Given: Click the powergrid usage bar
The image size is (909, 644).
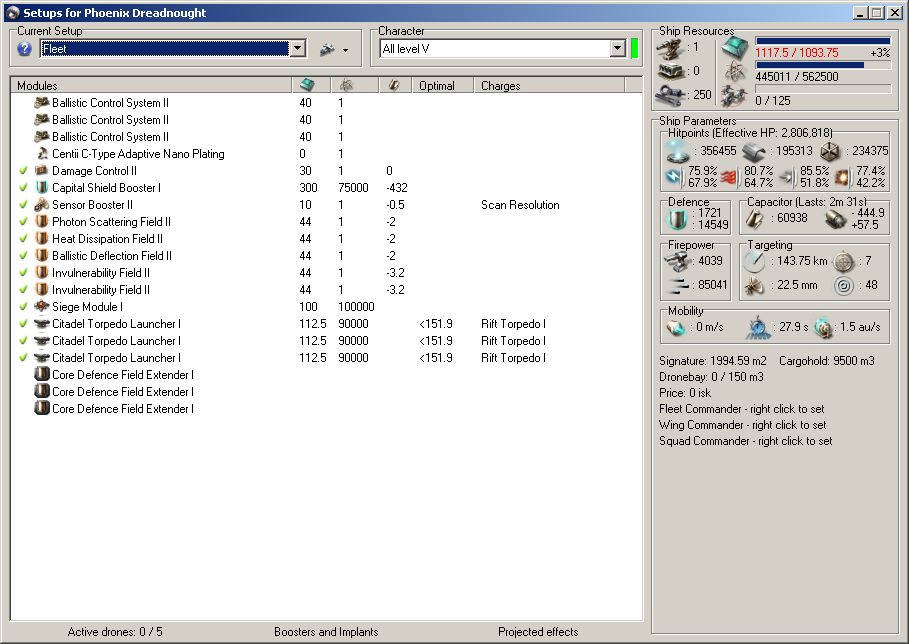Looking at the screenshot, I should point(823,65).
